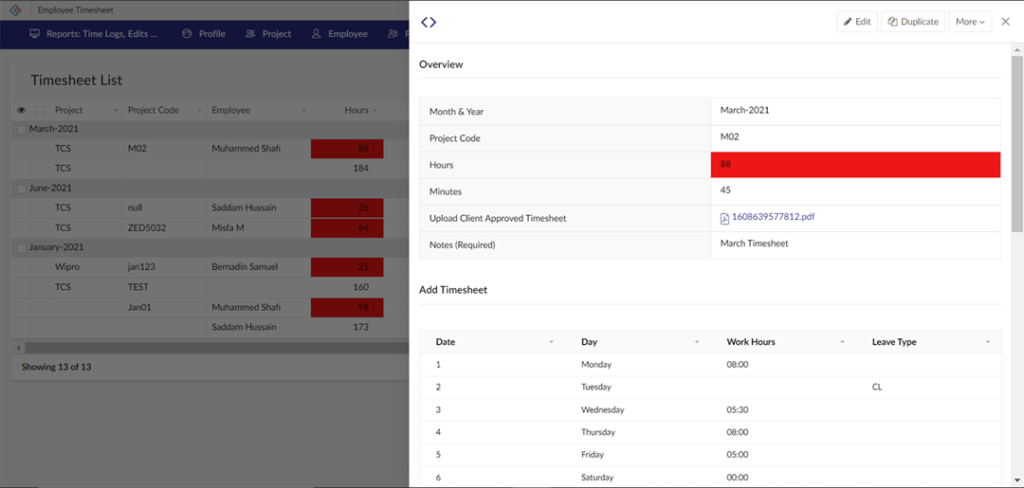Image resolution: width=1024 pixels, height=488 pixels.
Task: Check the June-2021 group checkbox
Action: 22,188
